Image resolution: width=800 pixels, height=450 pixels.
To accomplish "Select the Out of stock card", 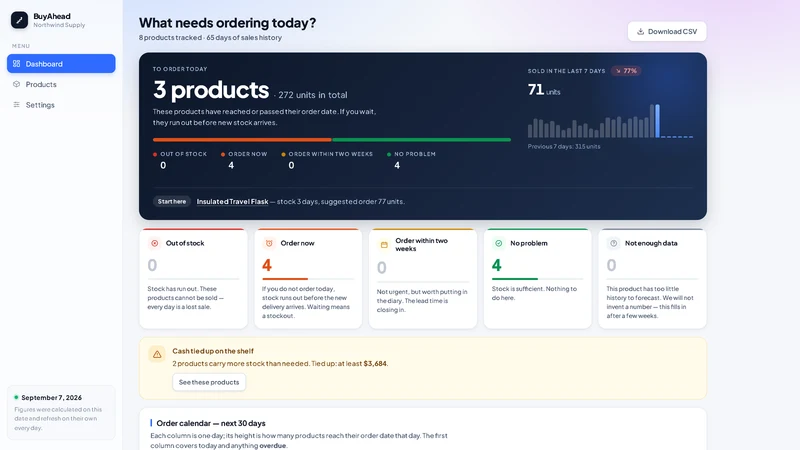I will click(x=193, y=278).
